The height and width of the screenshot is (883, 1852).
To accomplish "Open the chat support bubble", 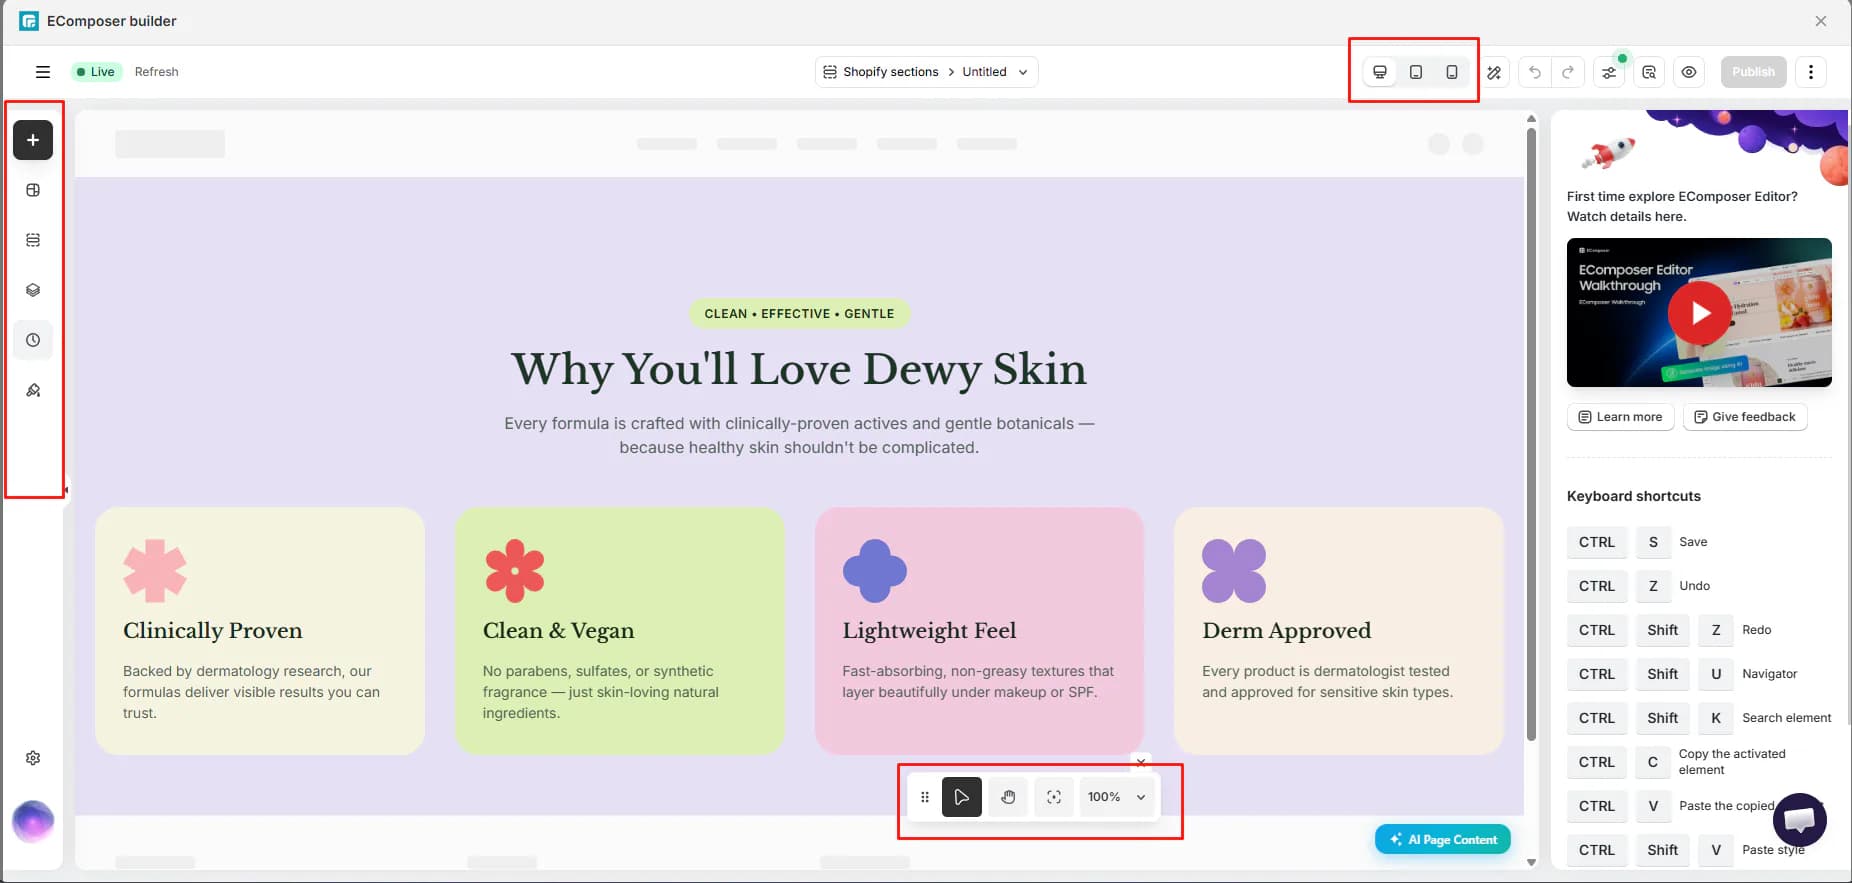I will [1800, 820].
